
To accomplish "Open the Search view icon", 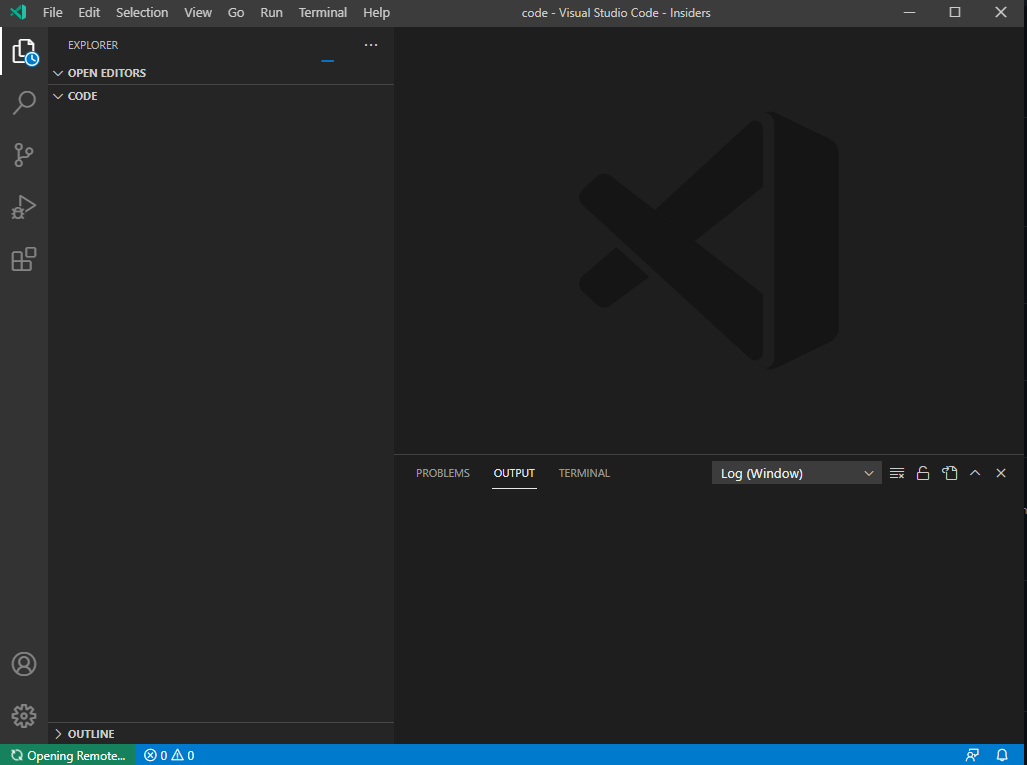I will [24, 103].
